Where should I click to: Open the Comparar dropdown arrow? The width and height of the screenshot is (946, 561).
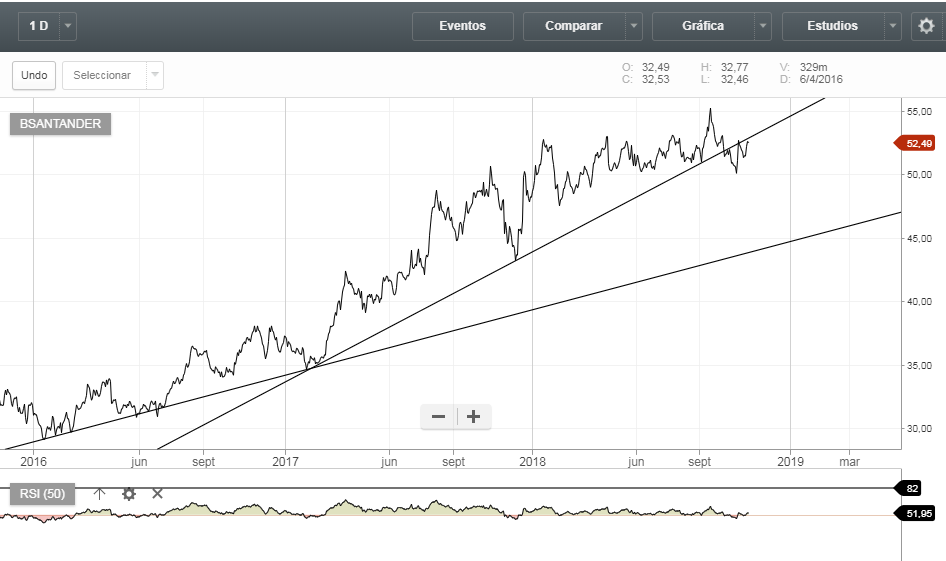634,26
